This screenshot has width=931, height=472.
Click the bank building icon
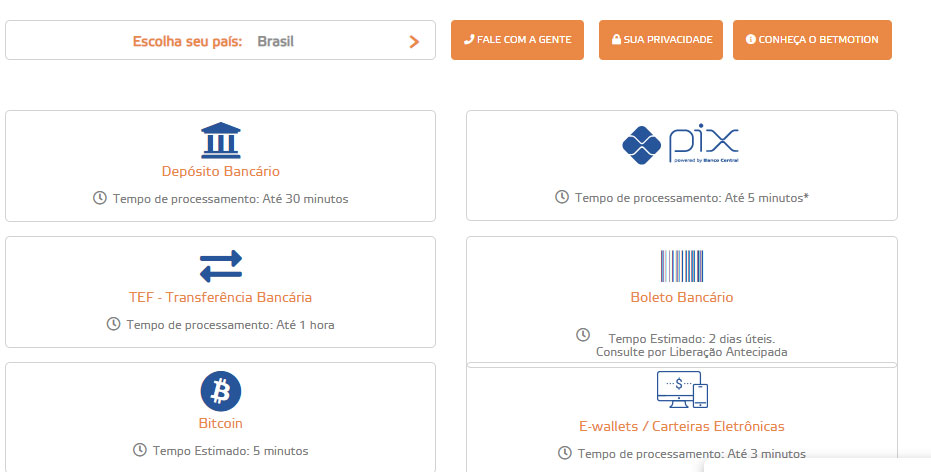(x=220, y=140)
